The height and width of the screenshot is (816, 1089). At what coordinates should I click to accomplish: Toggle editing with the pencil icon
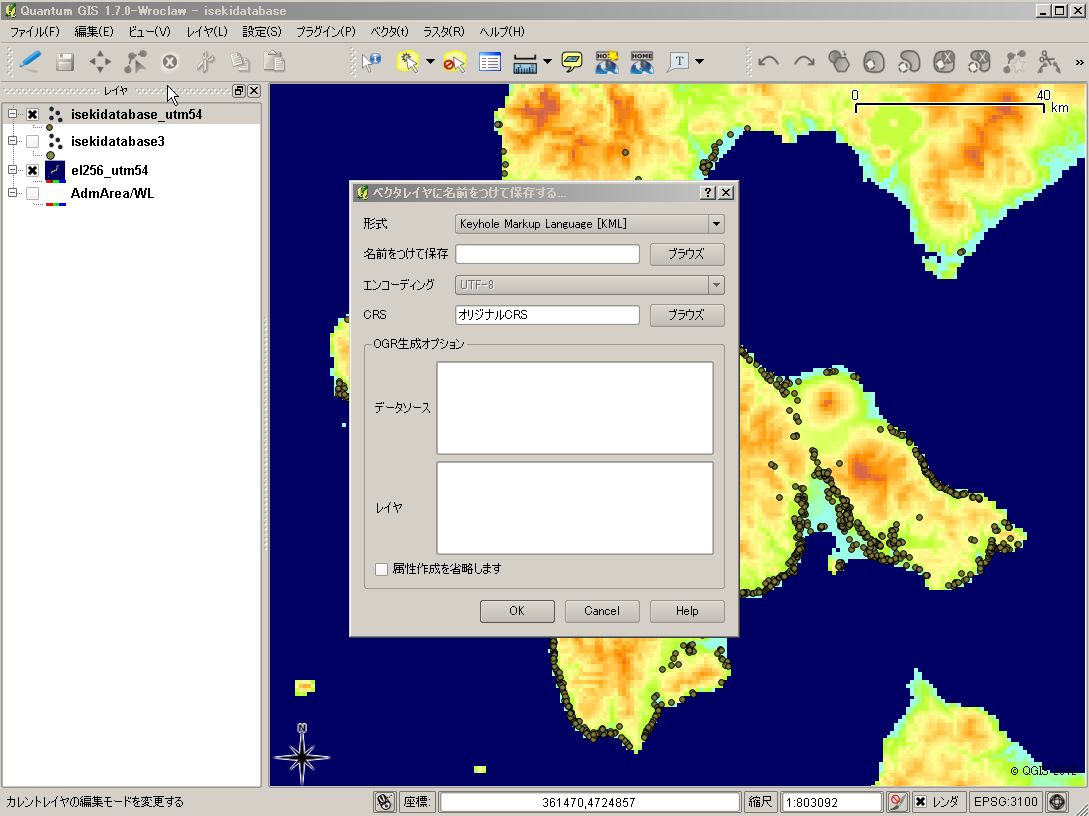(x=30, y=62)
